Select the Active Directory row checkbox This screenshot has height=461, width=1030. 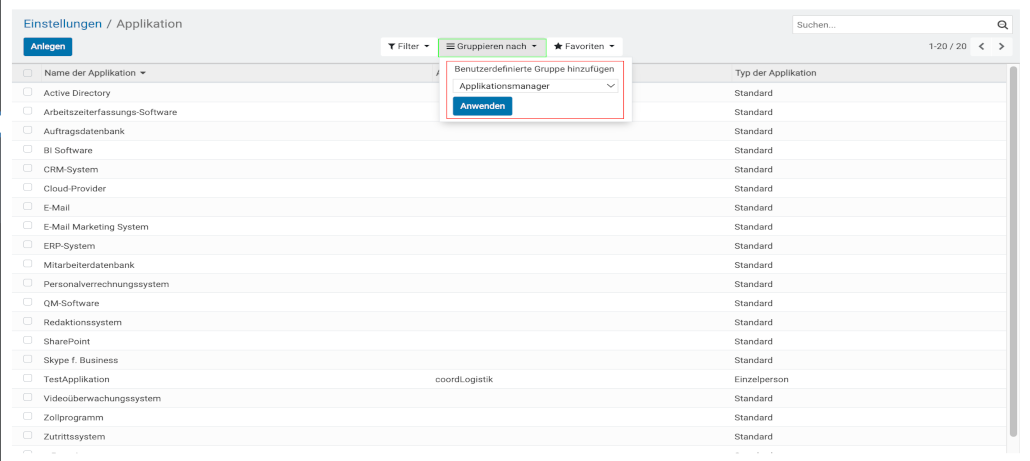point(28,93)
